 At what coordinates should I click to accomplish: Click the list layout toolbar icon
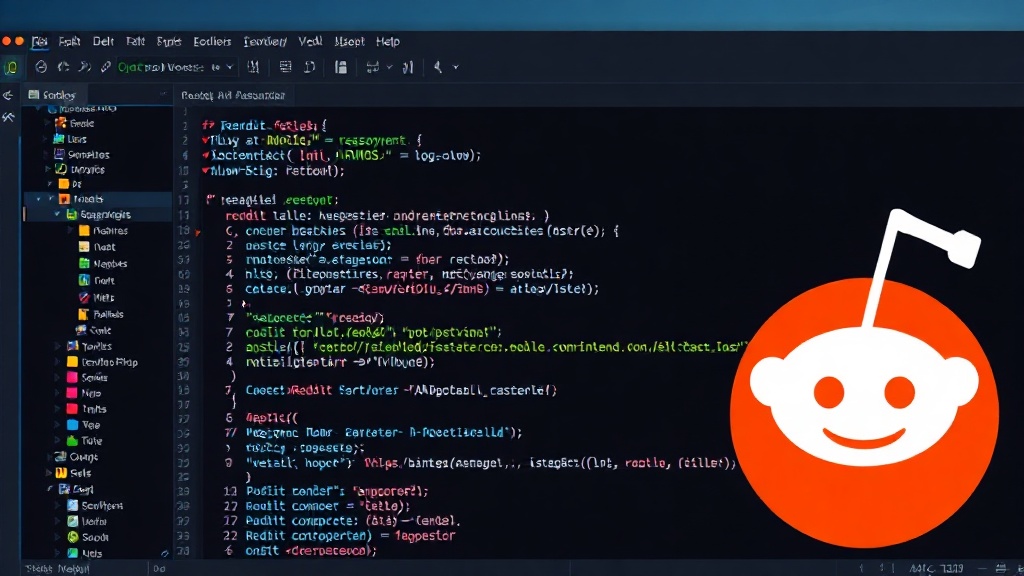(285, 67)
